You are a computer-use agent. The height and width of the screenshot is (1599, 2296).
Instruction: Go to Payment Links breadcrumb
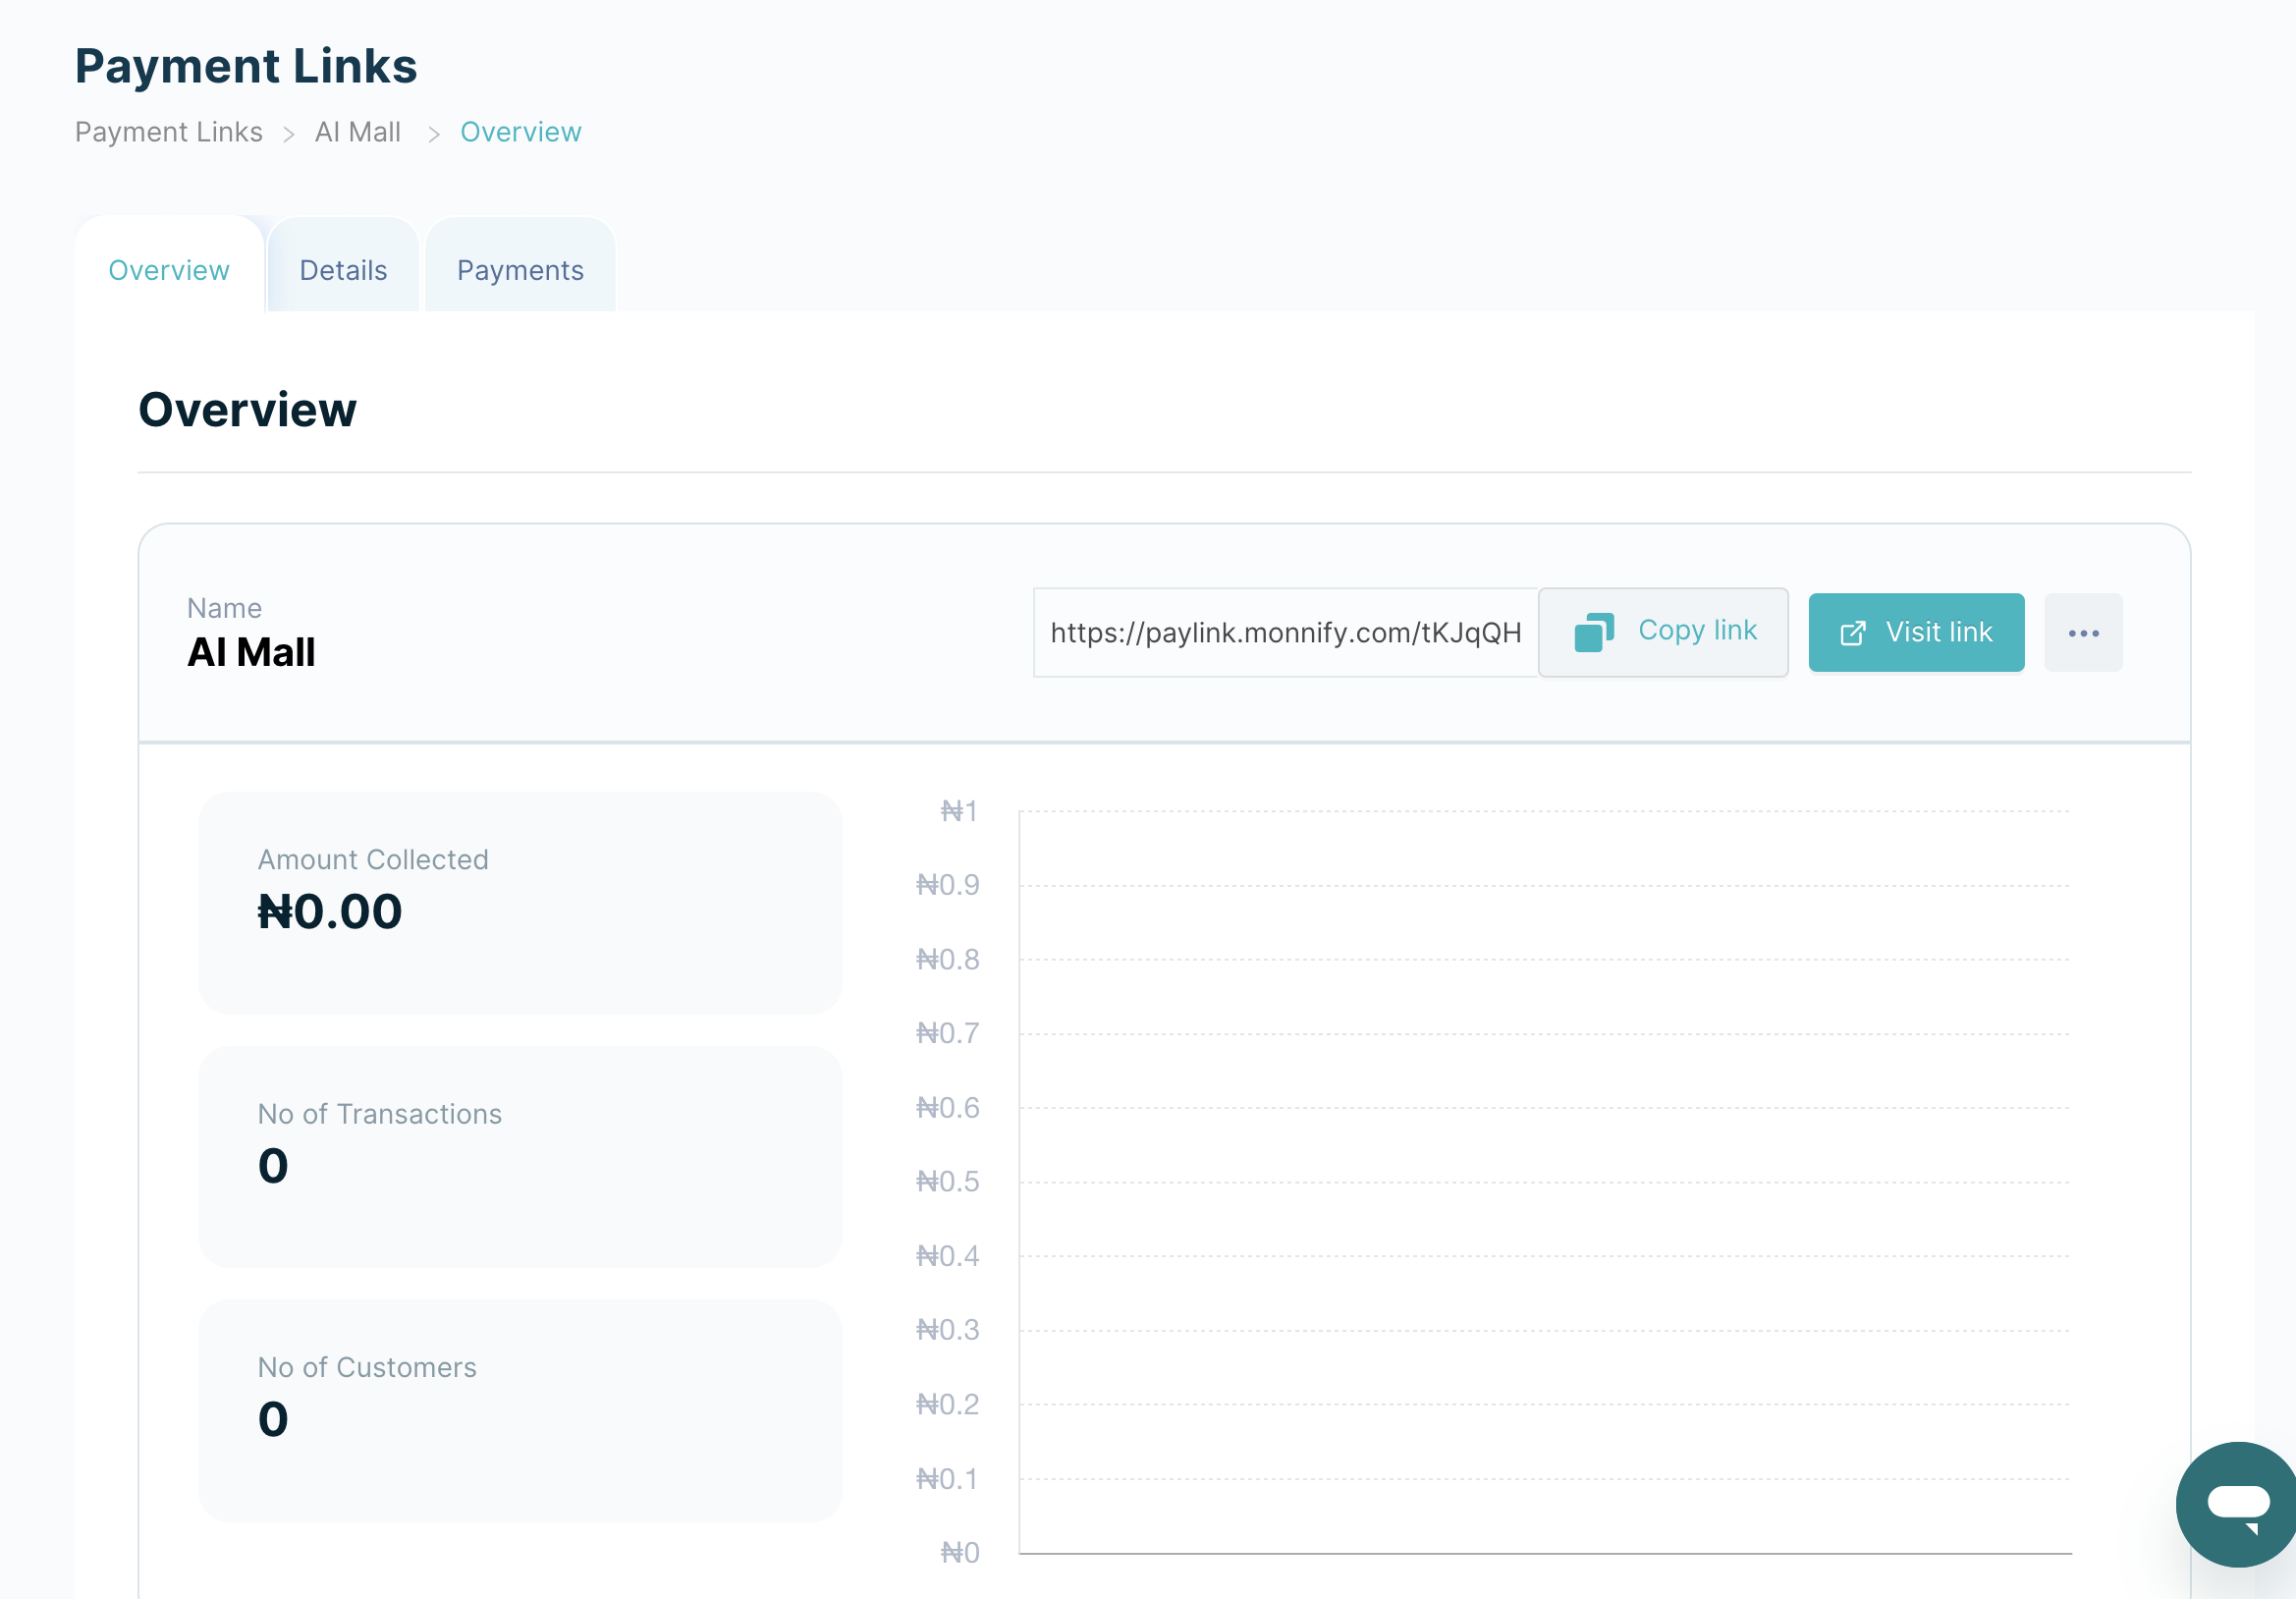pos(169,132)
